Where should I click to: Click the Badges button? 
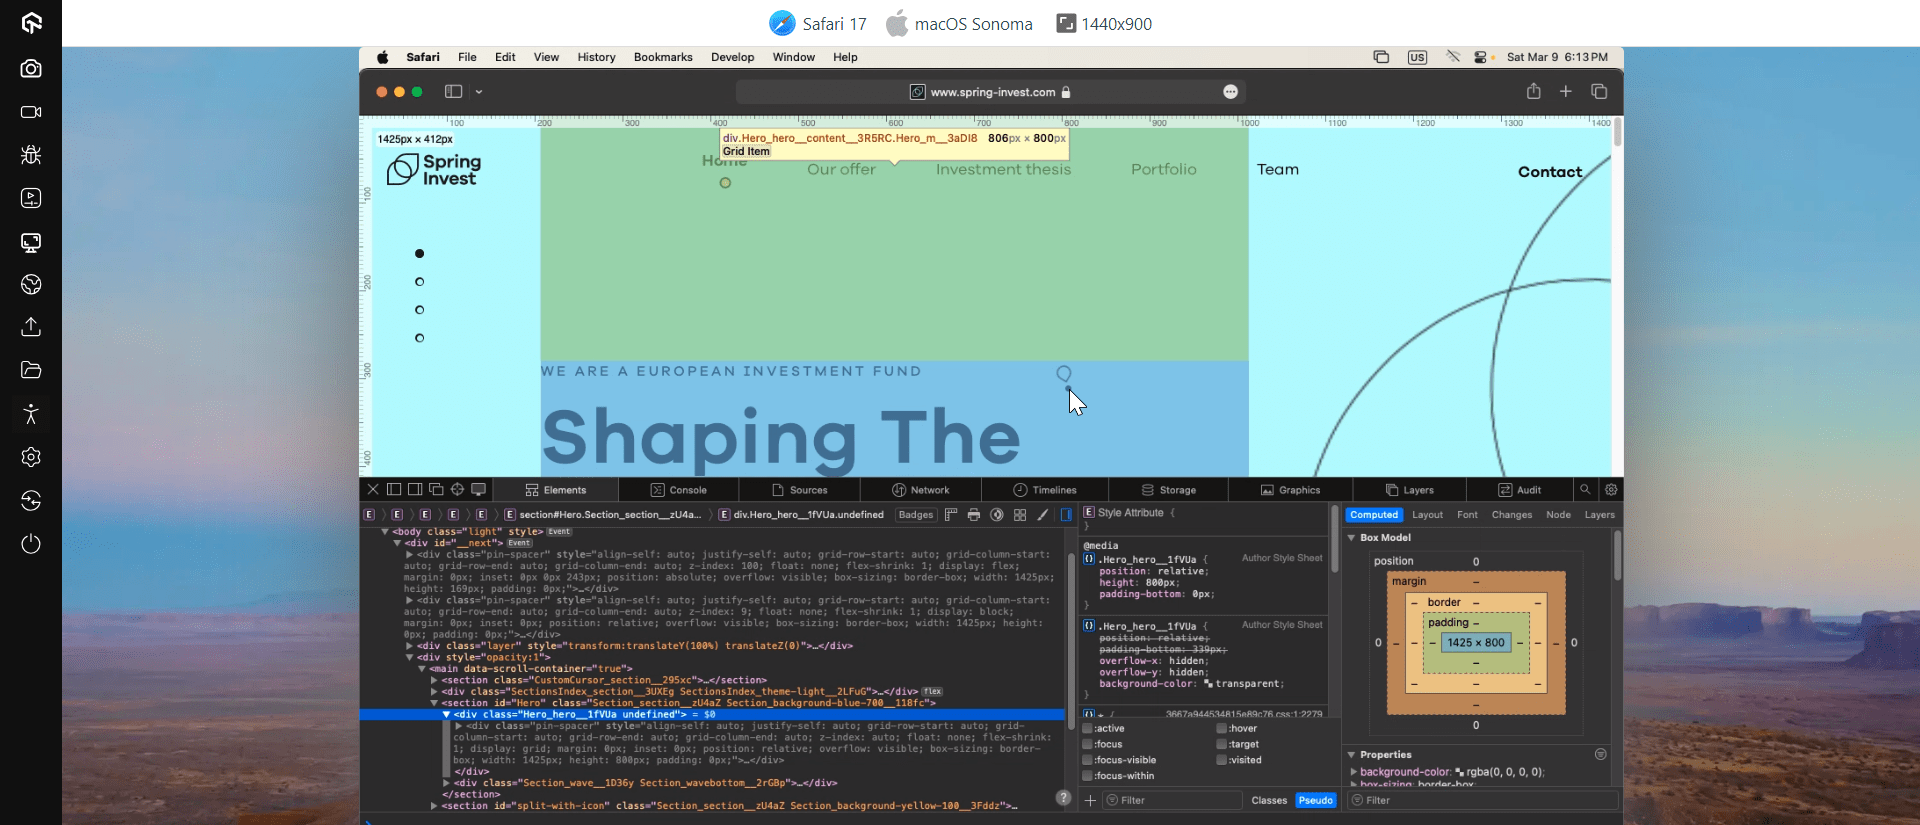pos(915,515)
